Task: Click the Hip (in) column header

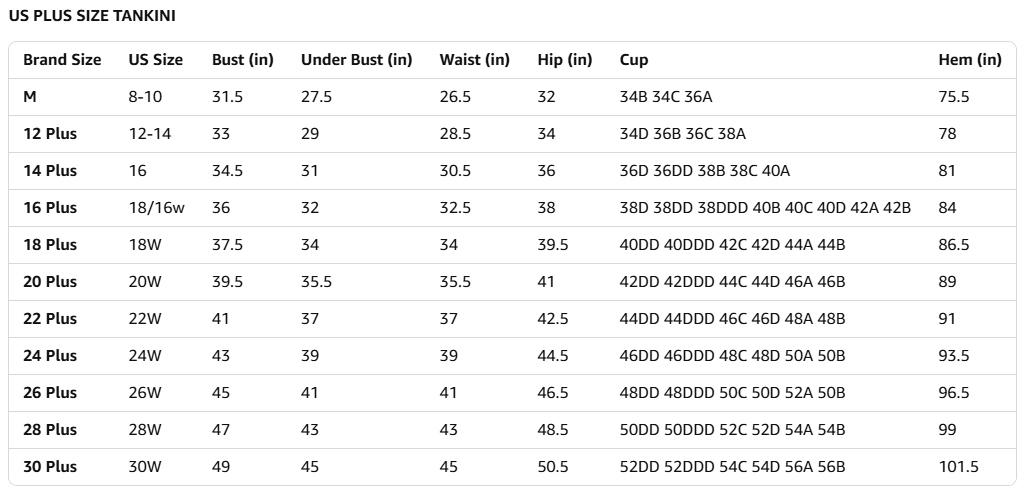Action: point(564,60)
